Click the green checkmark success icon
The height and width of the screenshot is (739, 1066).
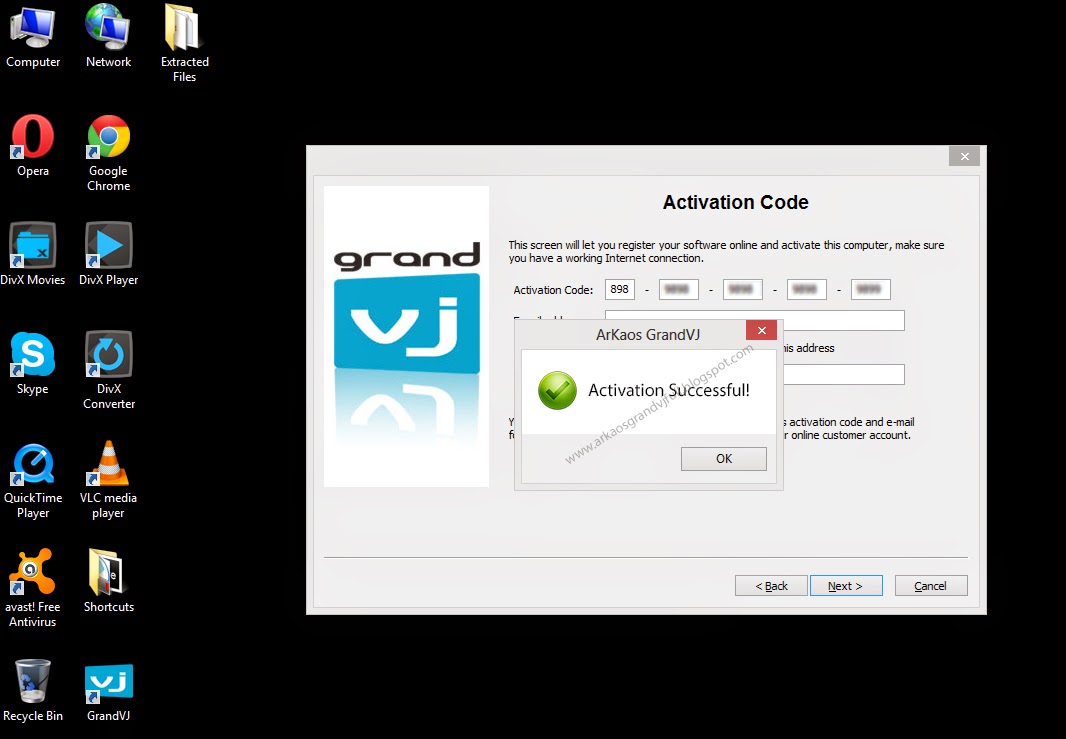[557, 390]
